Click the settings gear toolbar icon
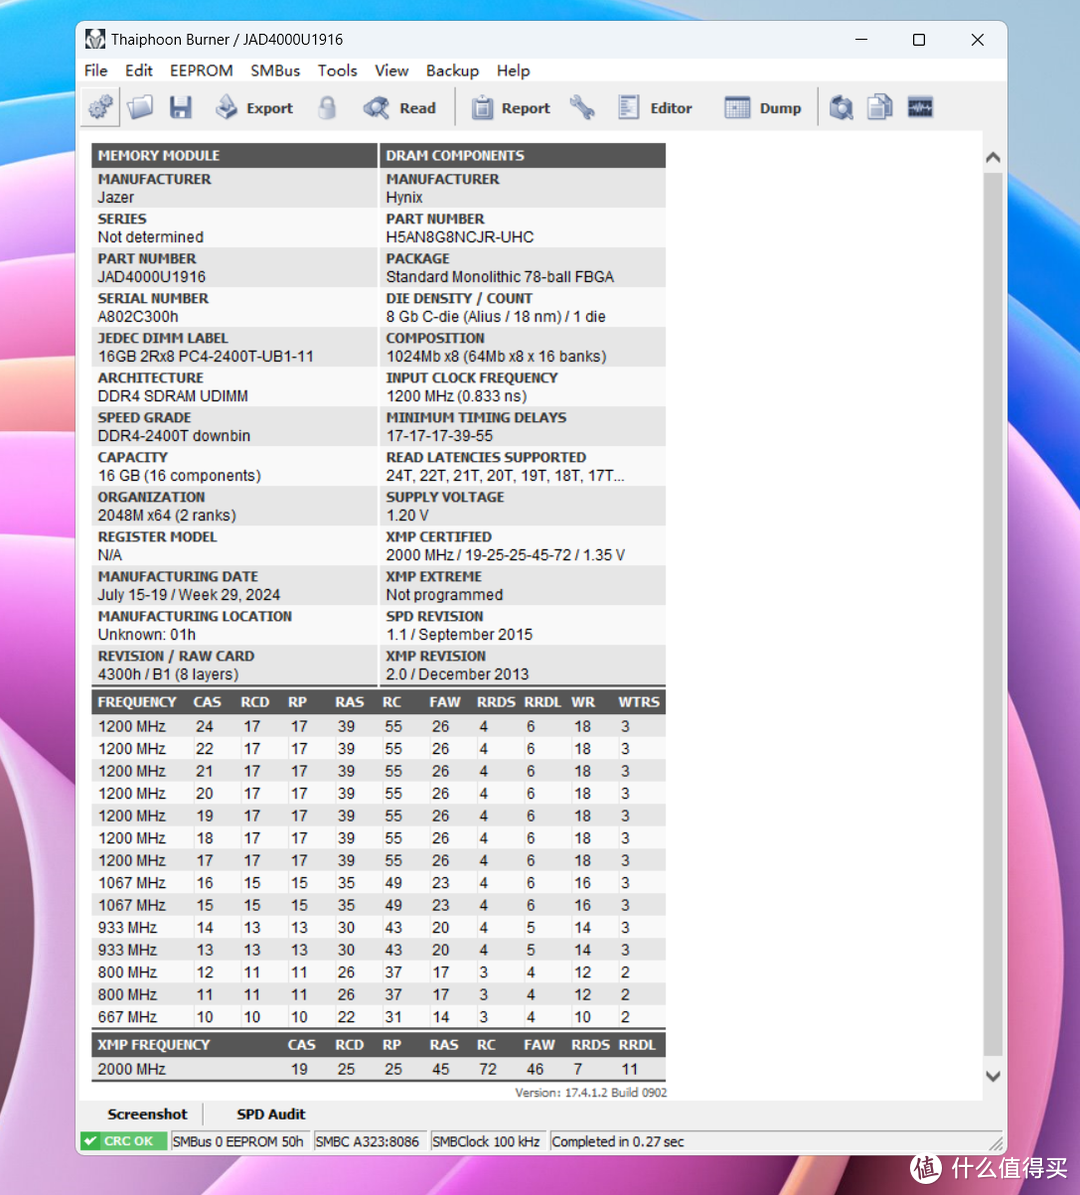This screenshot has height=1195, width=1080. click(x=101, y=107)
